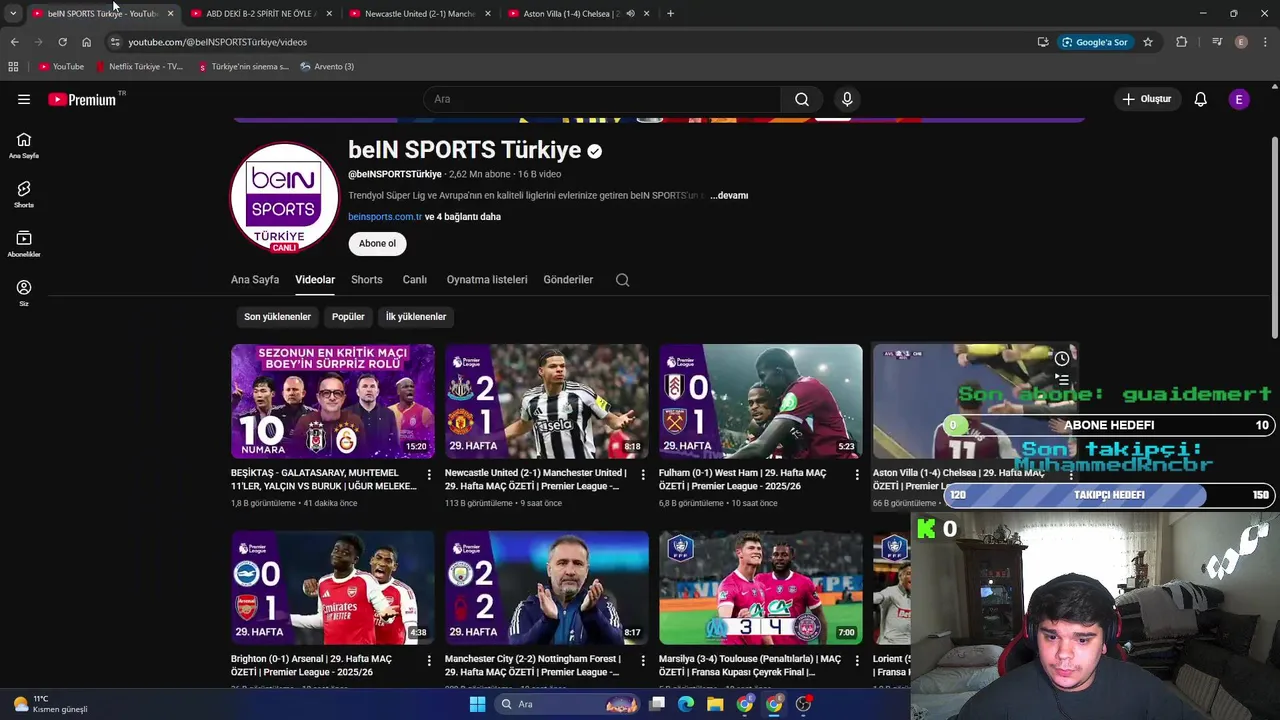Open the Oynatma listeleri tab
The image size is (1280, 720).
487,280
